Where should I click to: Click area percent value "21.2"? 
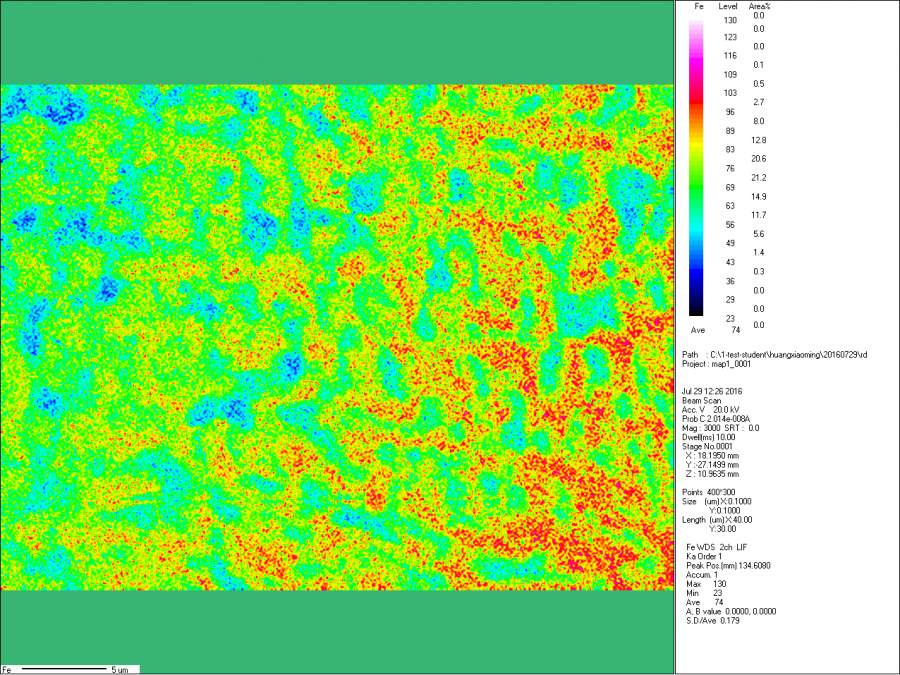(x=759, y=177)
